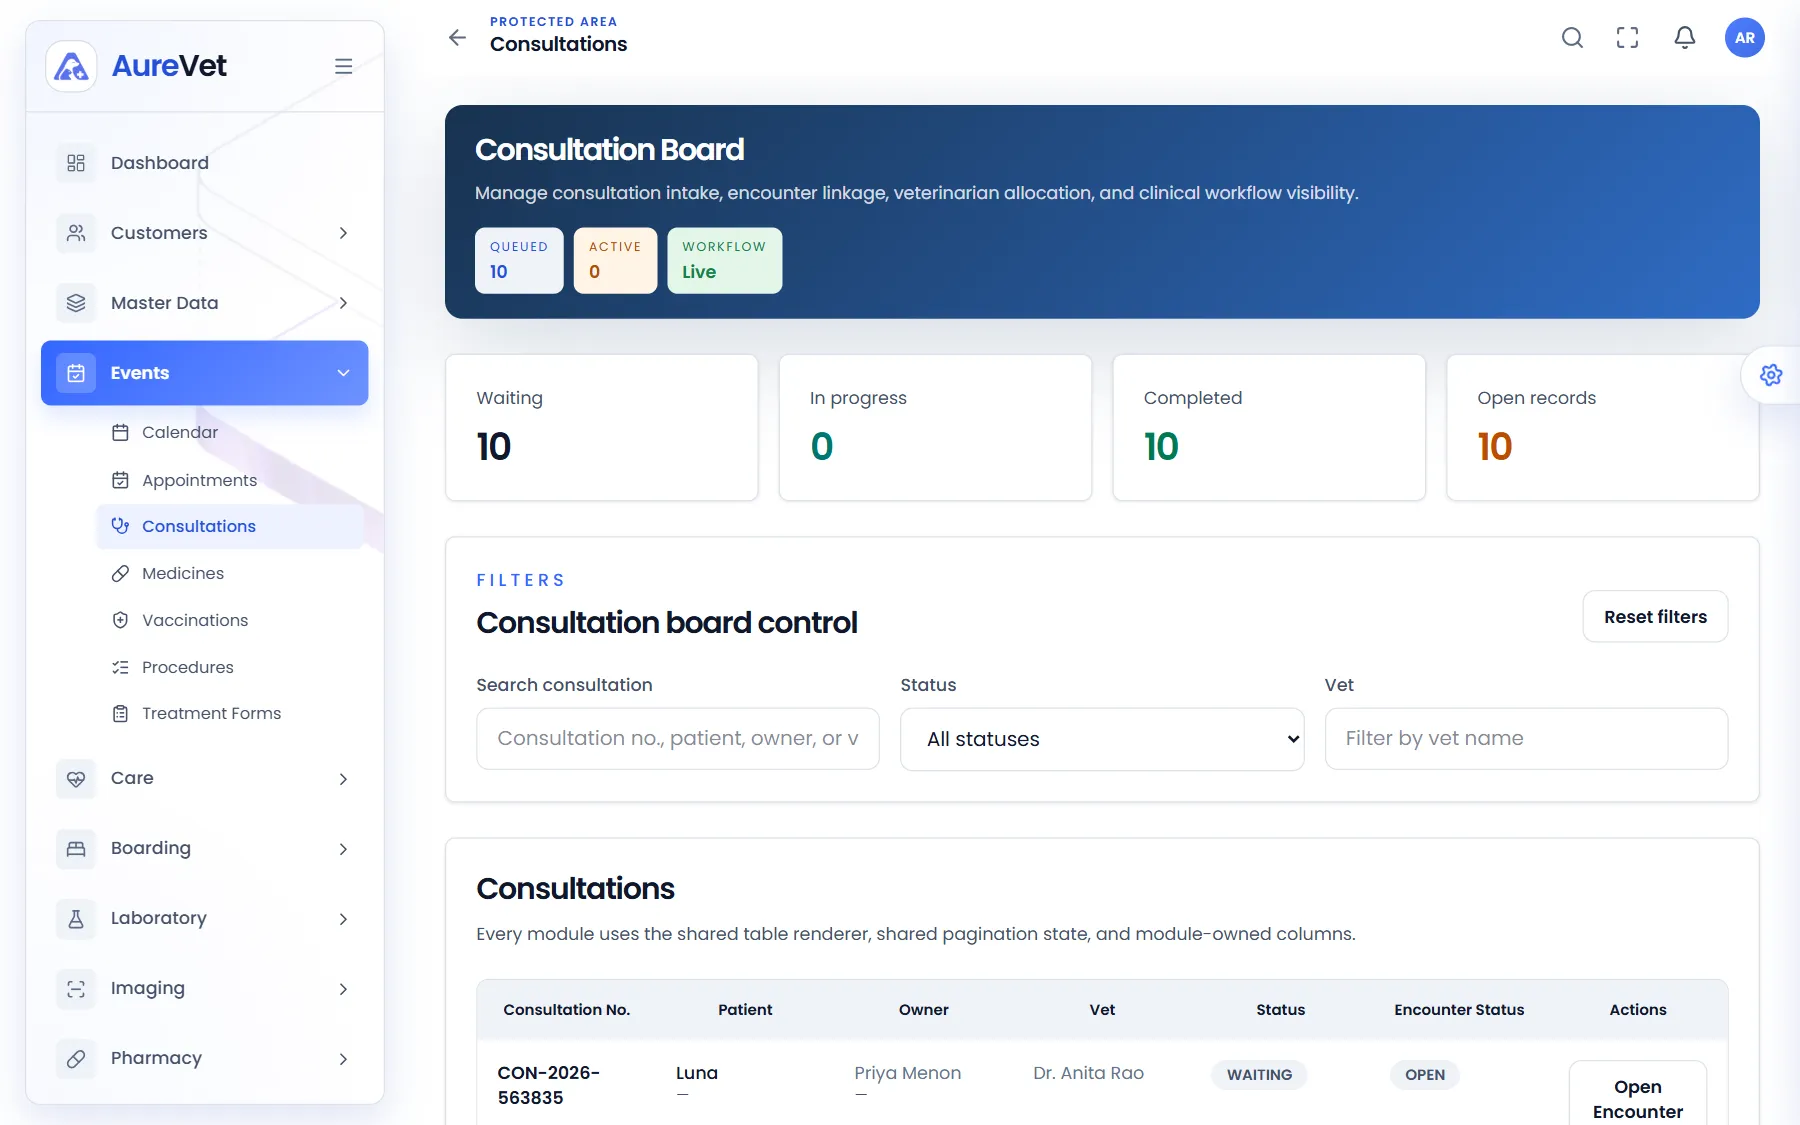Click the Customers people icon

coord(76,233)
